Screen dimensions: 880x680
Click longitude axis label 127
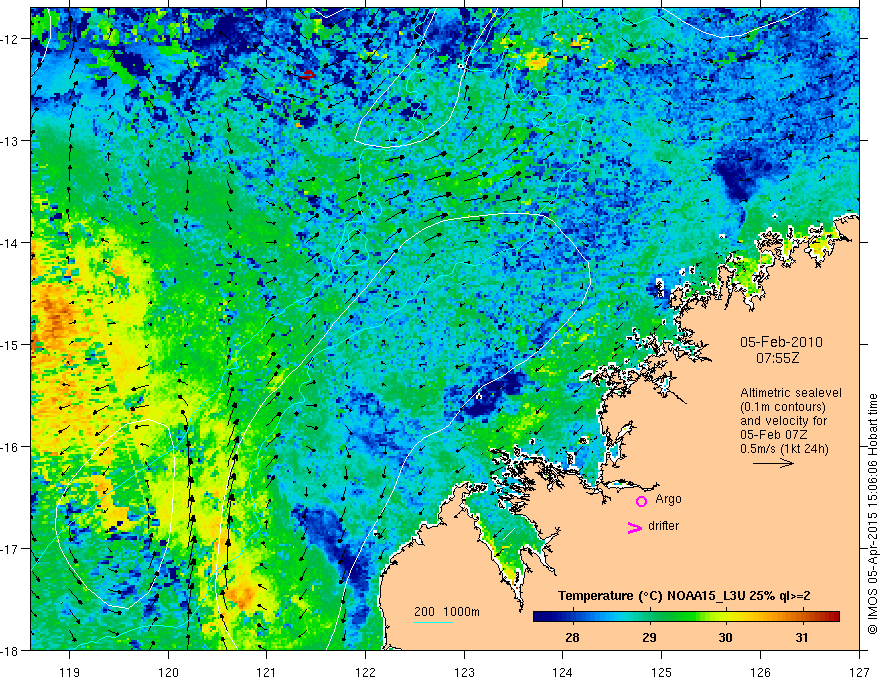coord(859,672)
